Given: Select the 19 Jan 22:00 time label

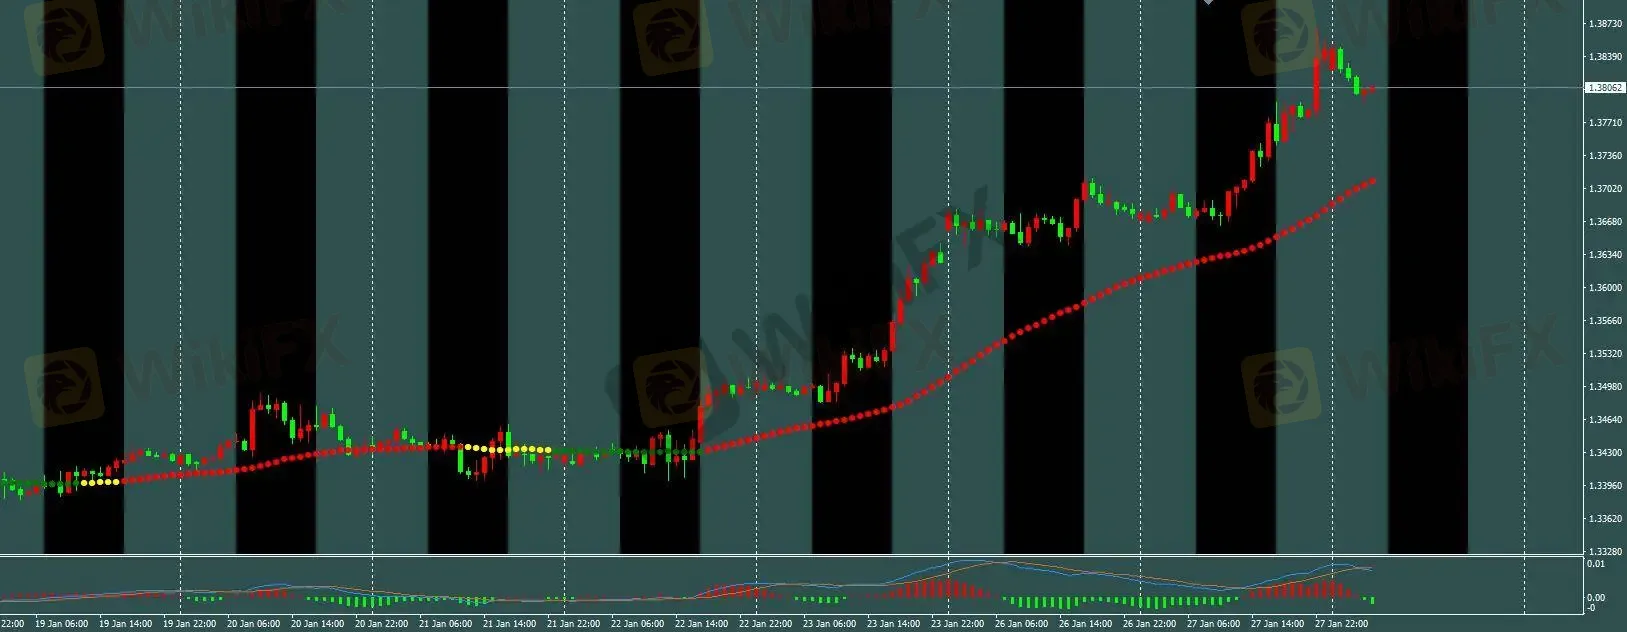Looking at the screenshot, I should tap(189, 624).
